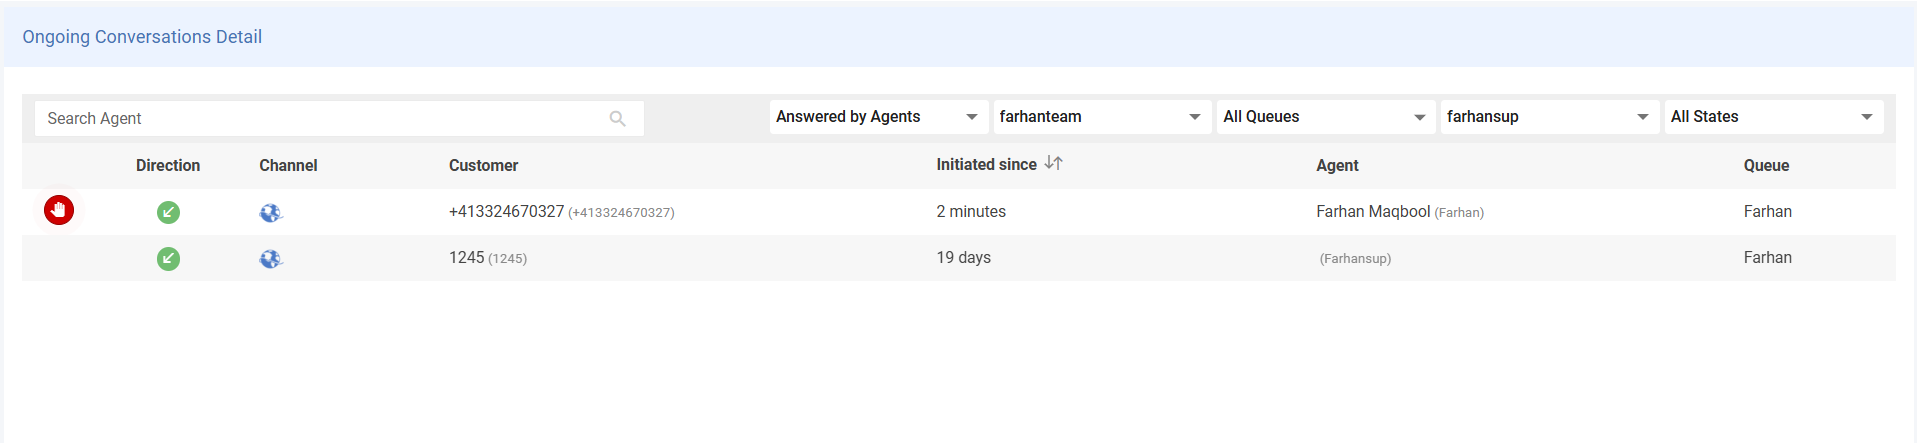
Task: Open the All Queues filter
Action: click(1324, 117)
